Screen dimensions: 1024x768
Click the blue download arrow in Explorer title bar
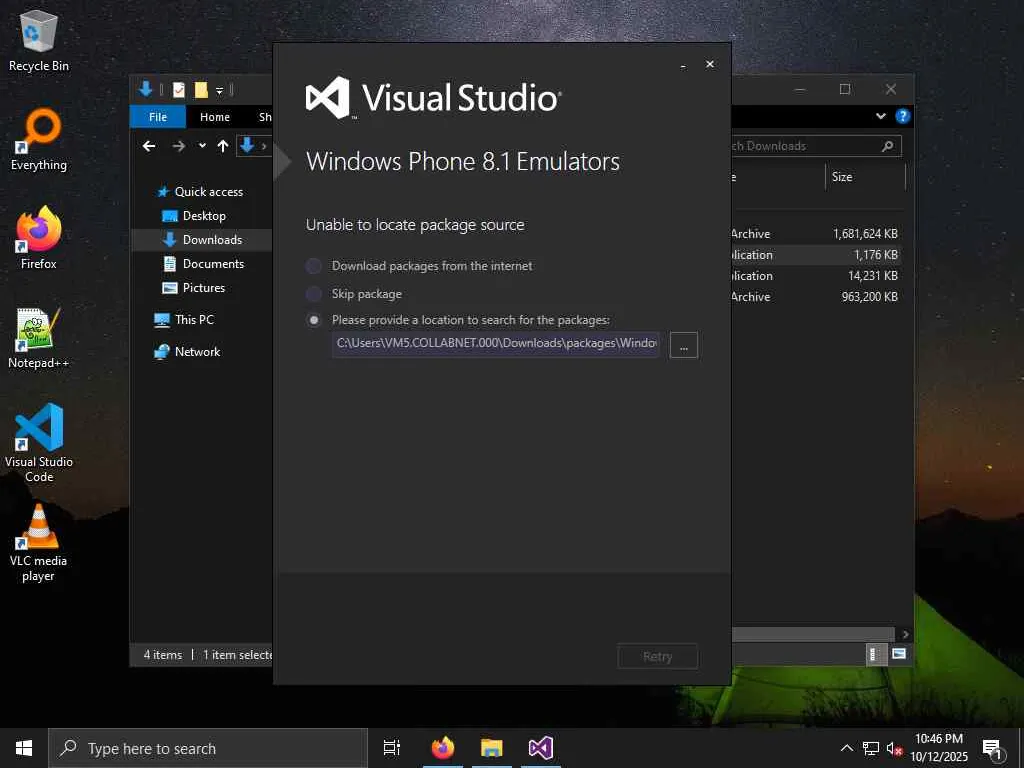click(x=146, y=89)
